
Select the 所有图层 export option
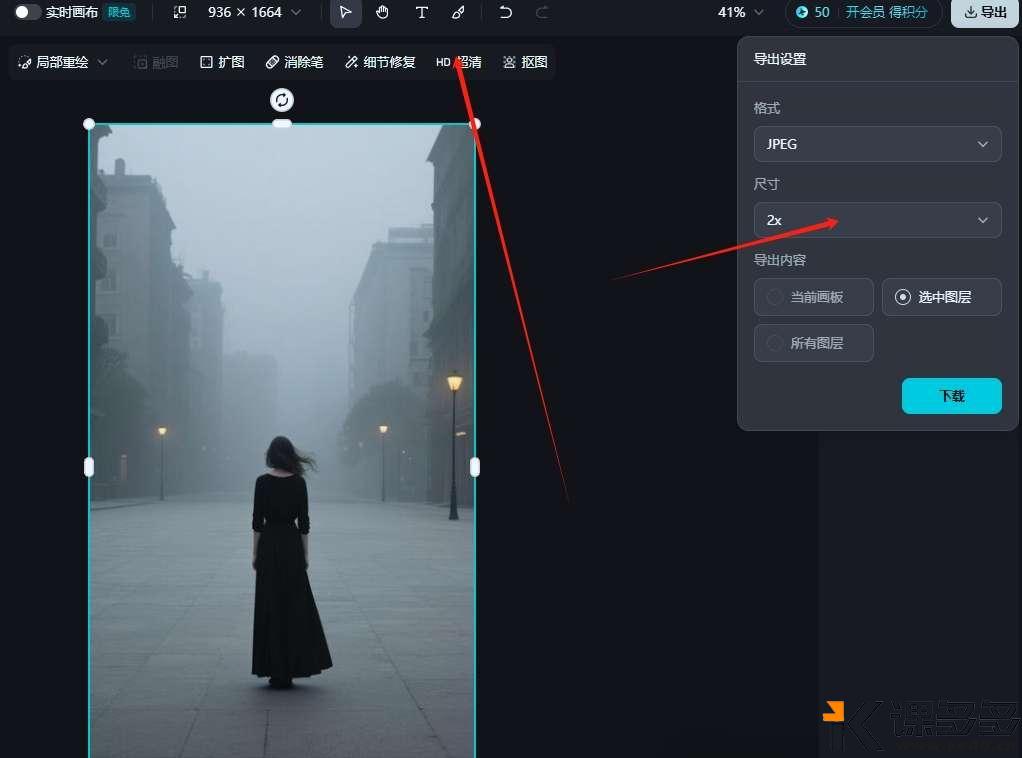coord(813,343)
